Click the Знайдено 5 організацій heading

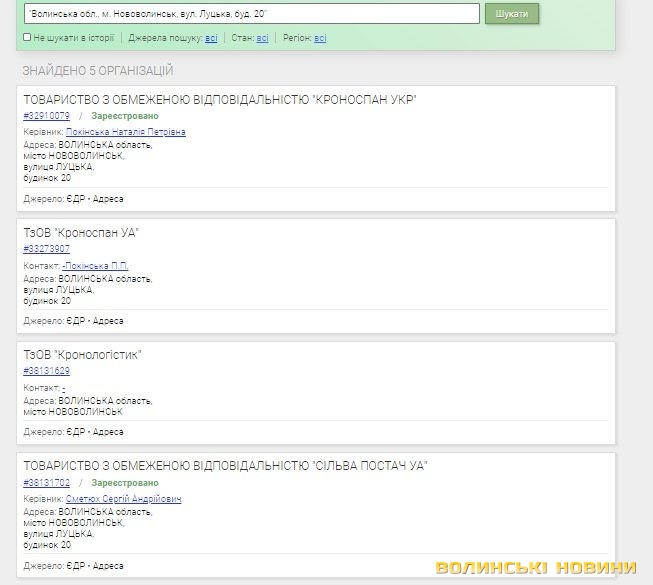tap(97, 70)
